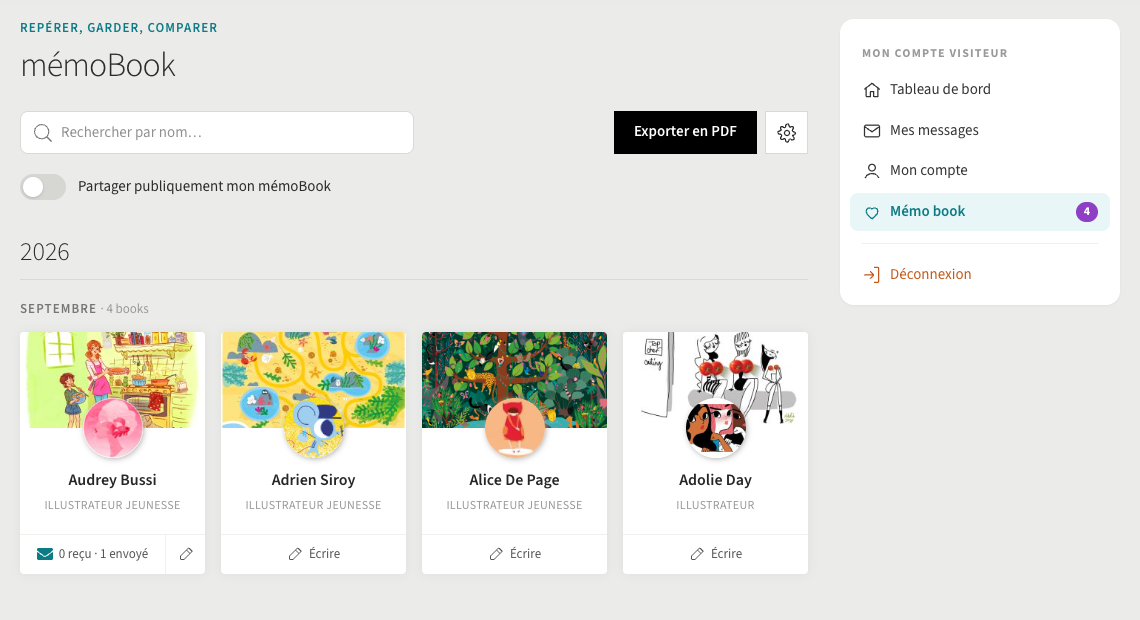Image resolution: width=1140 pixels, height=620 pixels.
Task: Click the SEPTEMBRE · 4 books label
Action: pos(84,309)
